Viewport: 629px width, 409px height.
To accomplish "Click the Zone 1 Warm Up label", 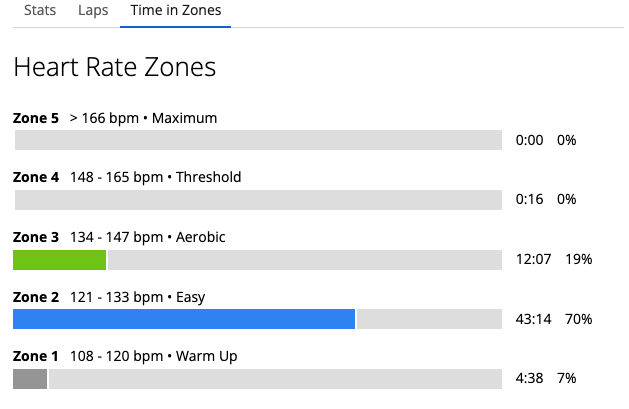I will click(x=125, y=356).
